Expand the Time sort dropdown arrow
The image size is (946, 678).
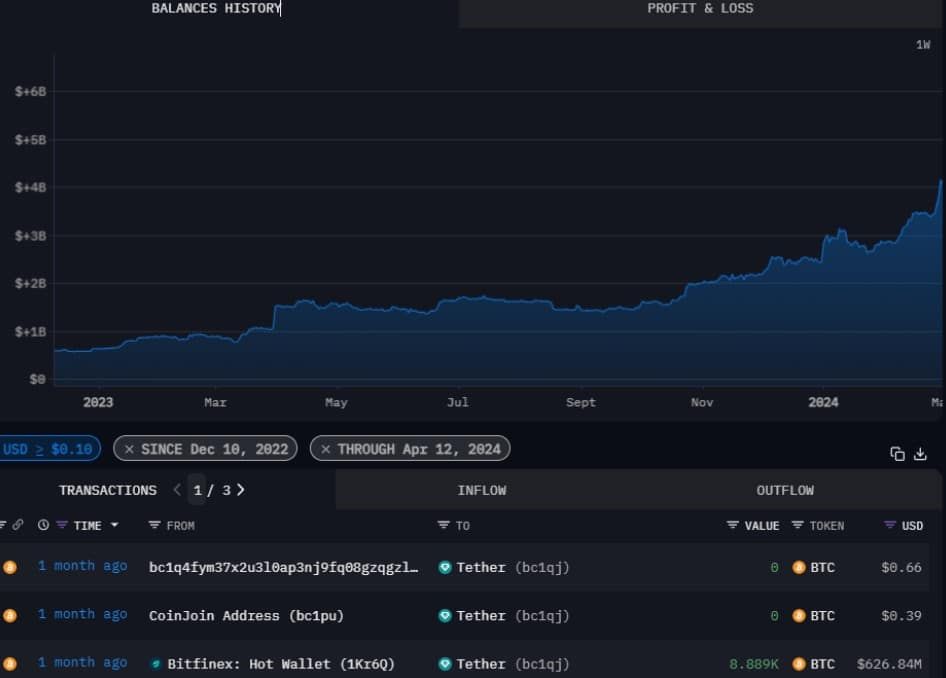click(x=115, y=525)
